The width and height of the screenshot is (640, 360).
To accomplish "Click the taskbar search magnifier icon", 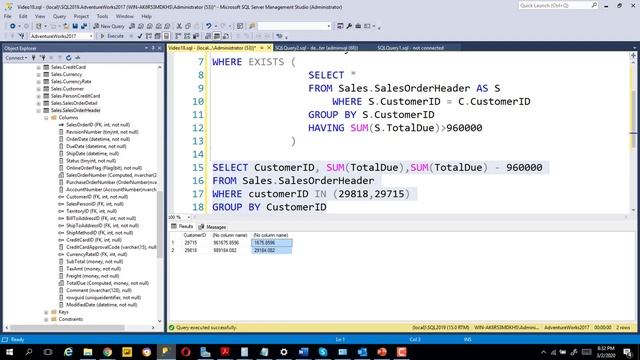I will point(29,352).
